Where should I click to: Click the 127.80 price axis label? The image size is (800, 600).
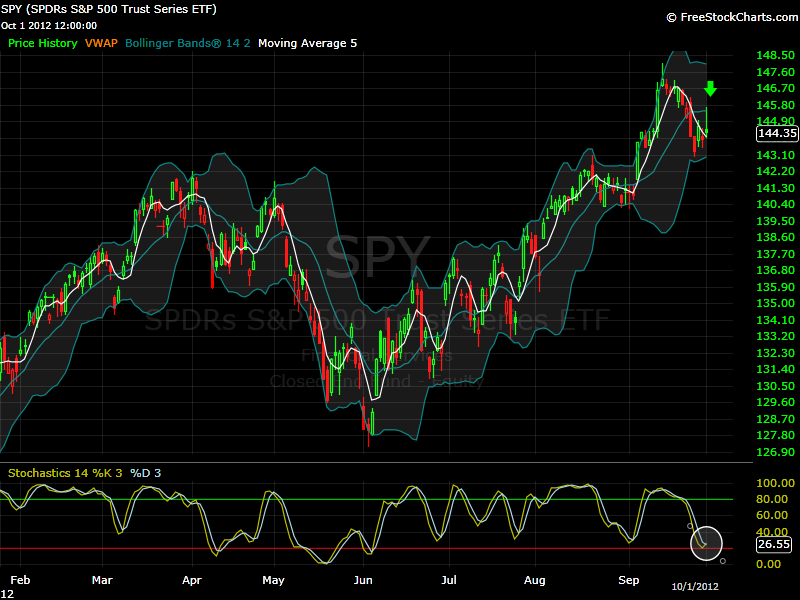tap(775, 435)
